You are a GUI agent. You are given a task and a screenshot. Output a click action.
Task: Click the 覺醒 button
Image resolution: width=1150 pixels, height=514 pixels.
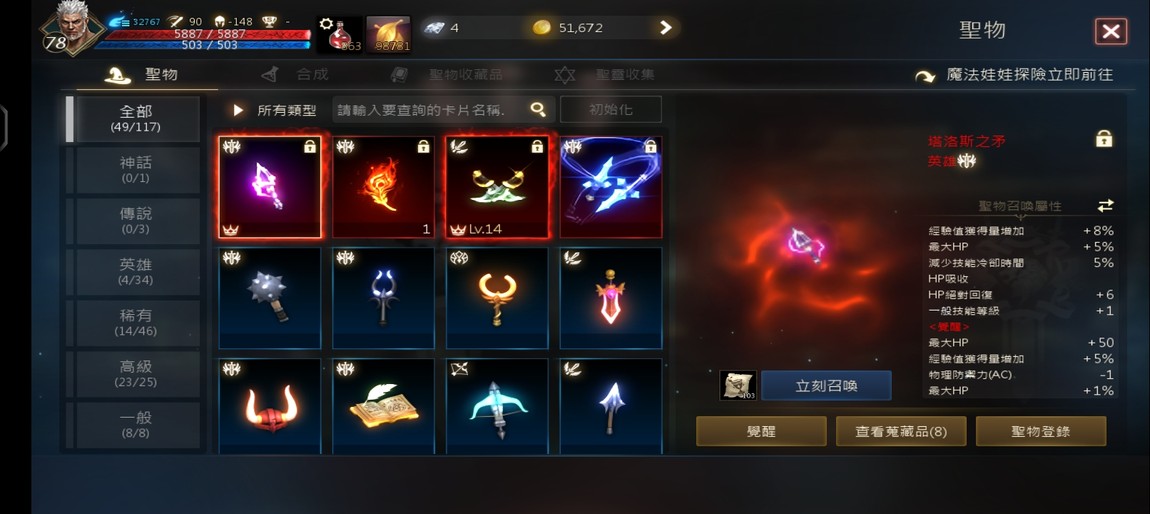[761, 431]
